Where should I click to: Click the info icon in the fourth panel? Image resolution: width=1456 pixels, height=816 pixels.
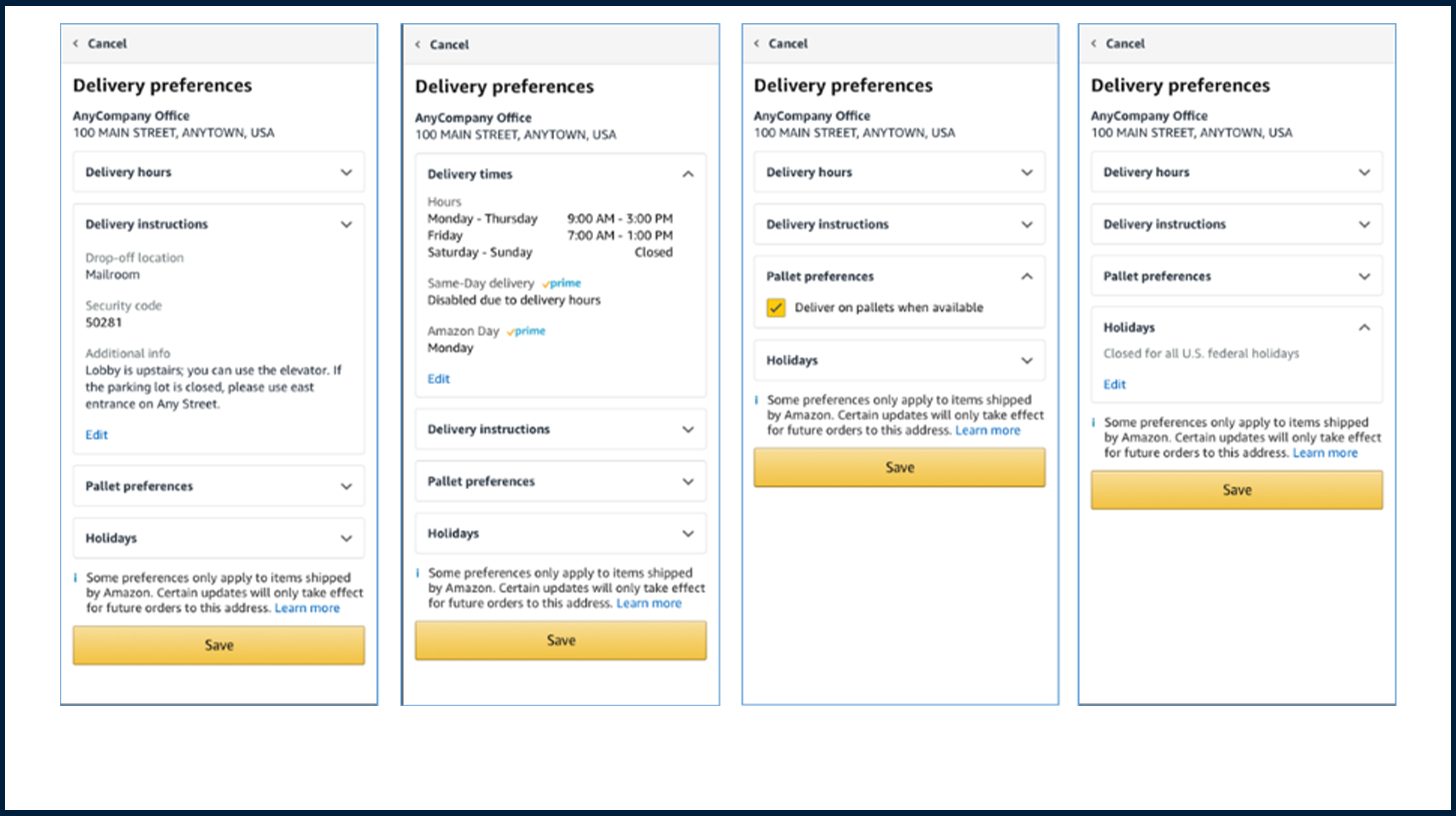click(x=1094, y=422)
